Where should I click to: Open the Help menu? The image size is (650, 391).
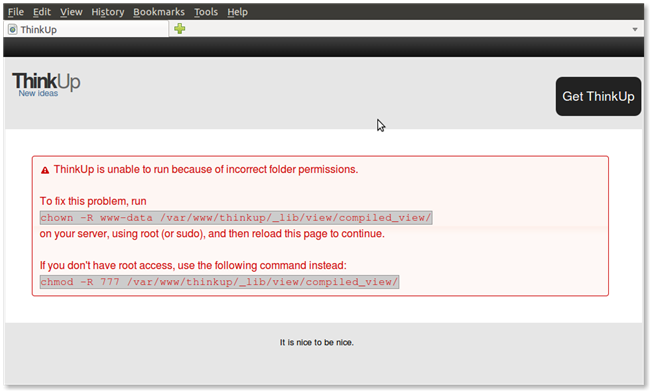(237, 12)
